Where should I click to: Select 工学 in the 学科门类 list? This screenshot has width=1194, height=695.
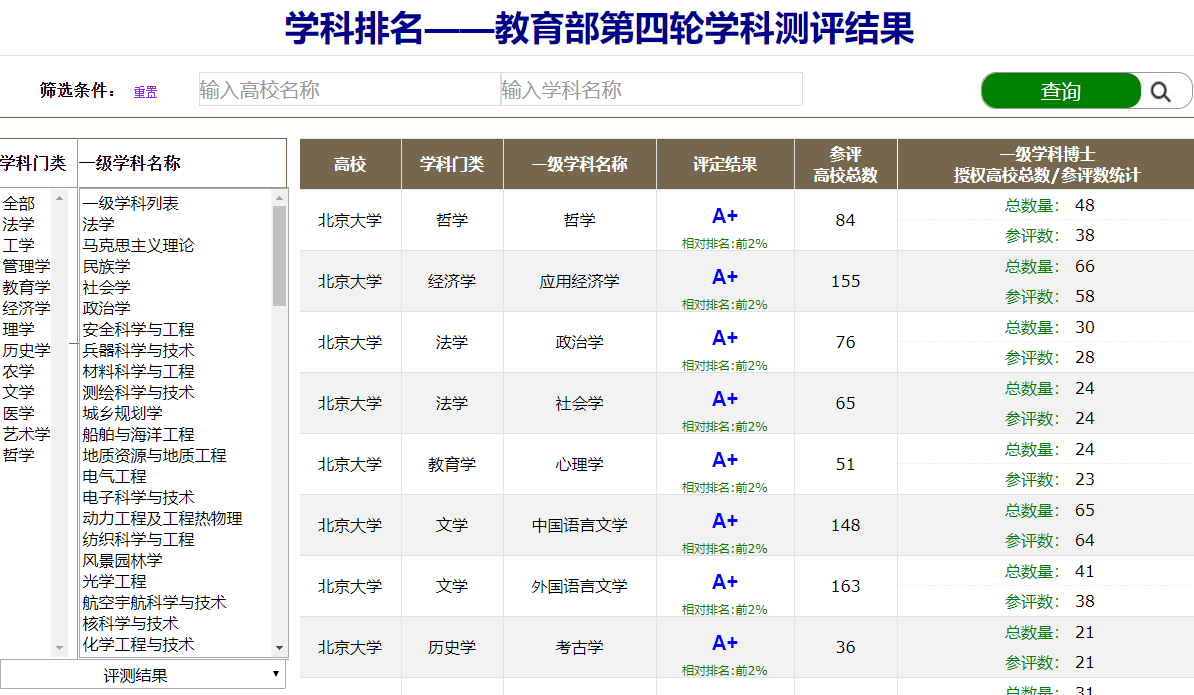coord(18,245)
